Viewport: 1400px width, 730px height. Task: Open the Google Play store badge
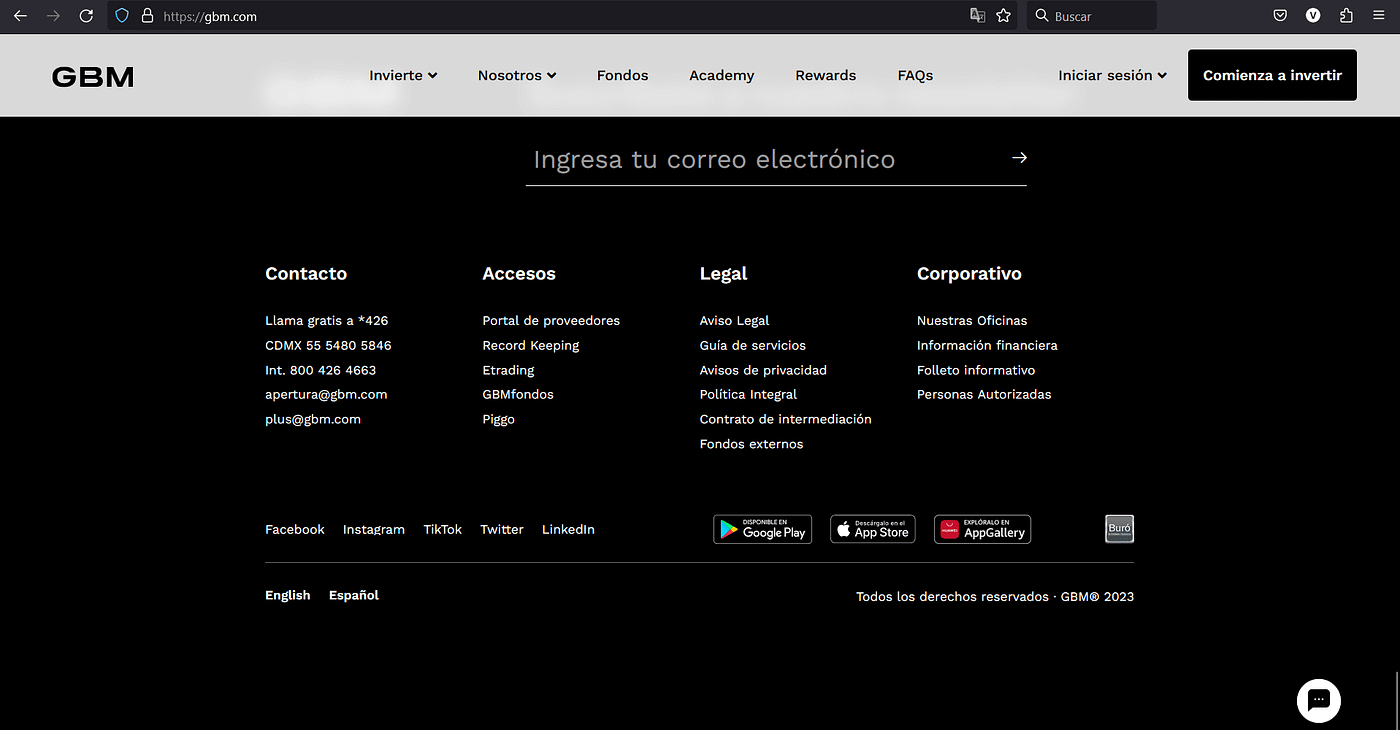(762, 529)
